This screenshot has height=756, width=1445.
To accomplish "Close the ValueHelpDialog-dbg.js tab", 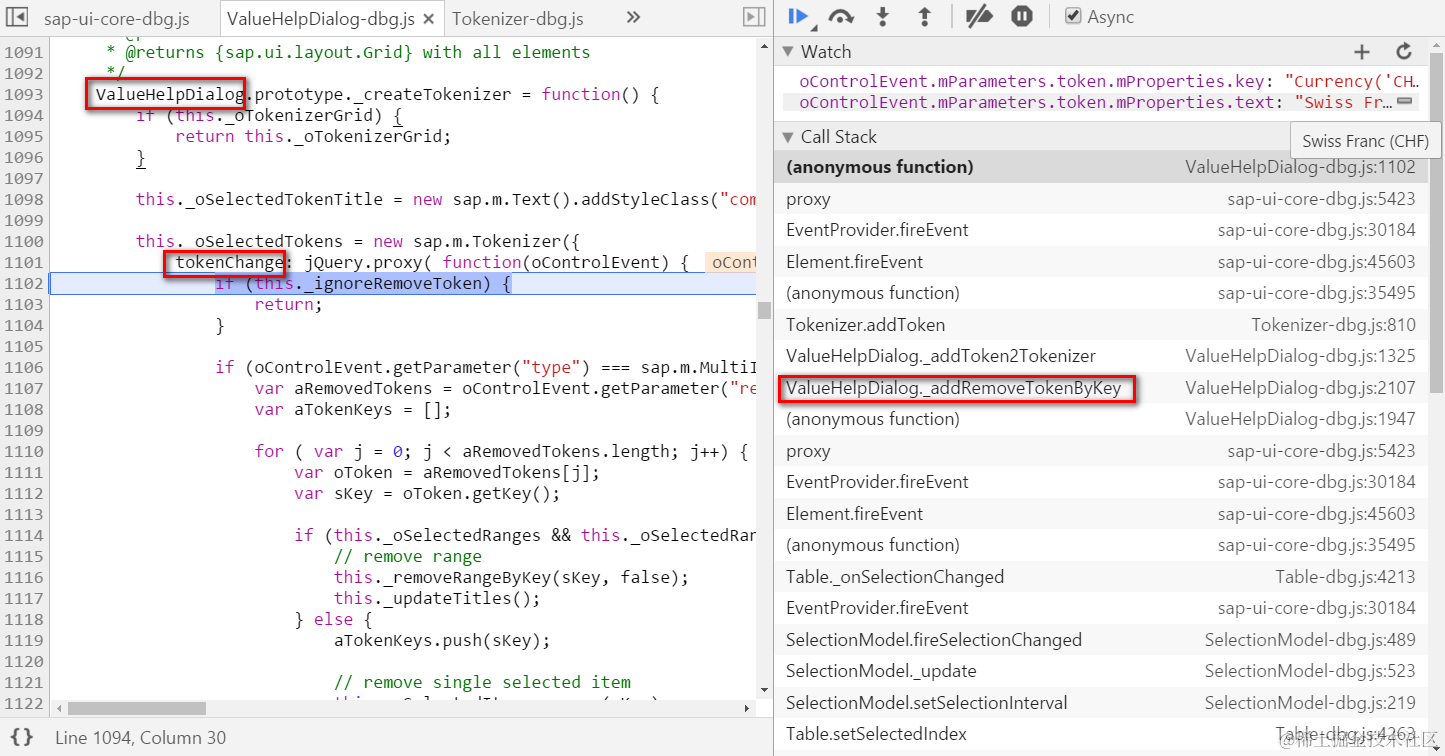I will (x=429, y=19).
